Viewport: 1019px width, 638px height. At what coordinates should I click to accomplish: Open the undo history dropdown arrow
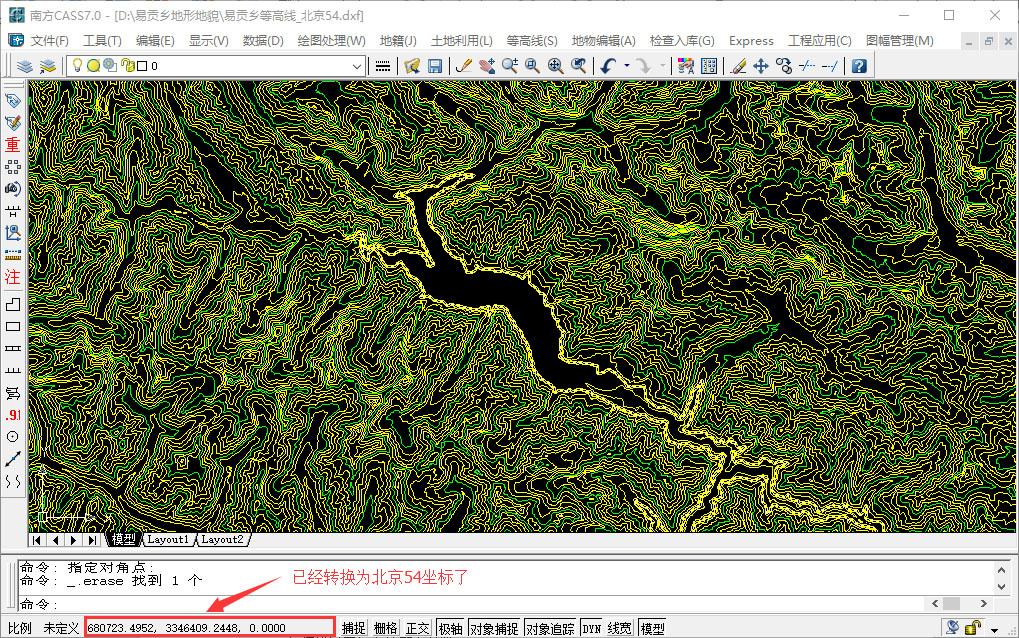click(626, 66)
